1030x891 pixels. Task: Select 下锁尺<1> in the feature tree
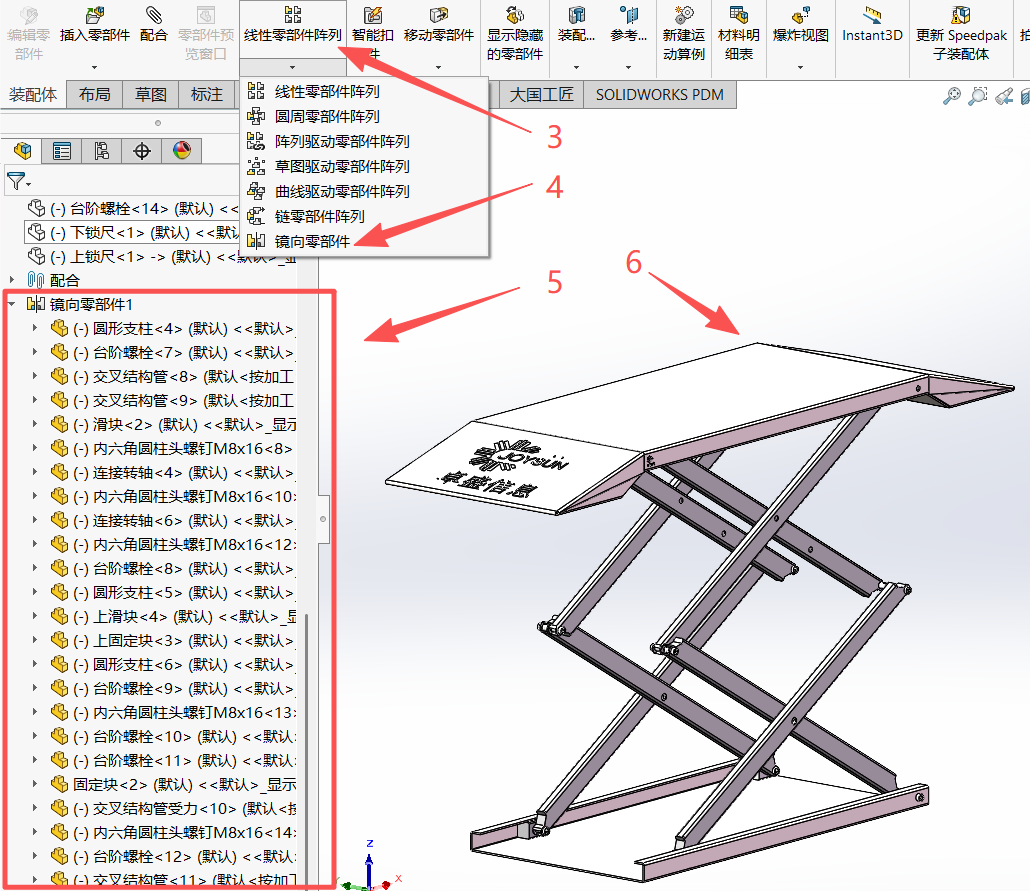110,232
